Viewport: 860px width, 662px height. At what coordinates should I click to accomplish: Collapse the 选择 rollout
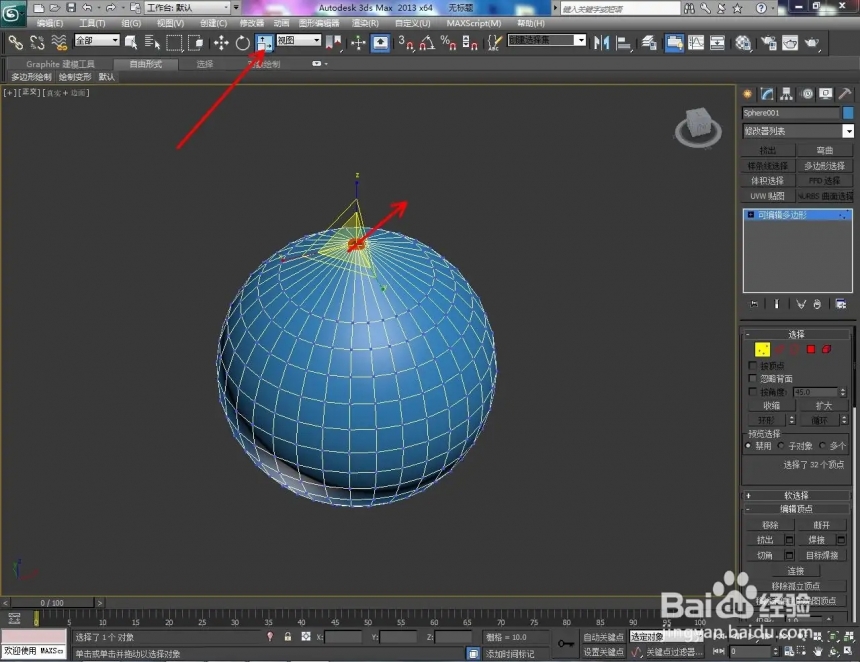796,334
